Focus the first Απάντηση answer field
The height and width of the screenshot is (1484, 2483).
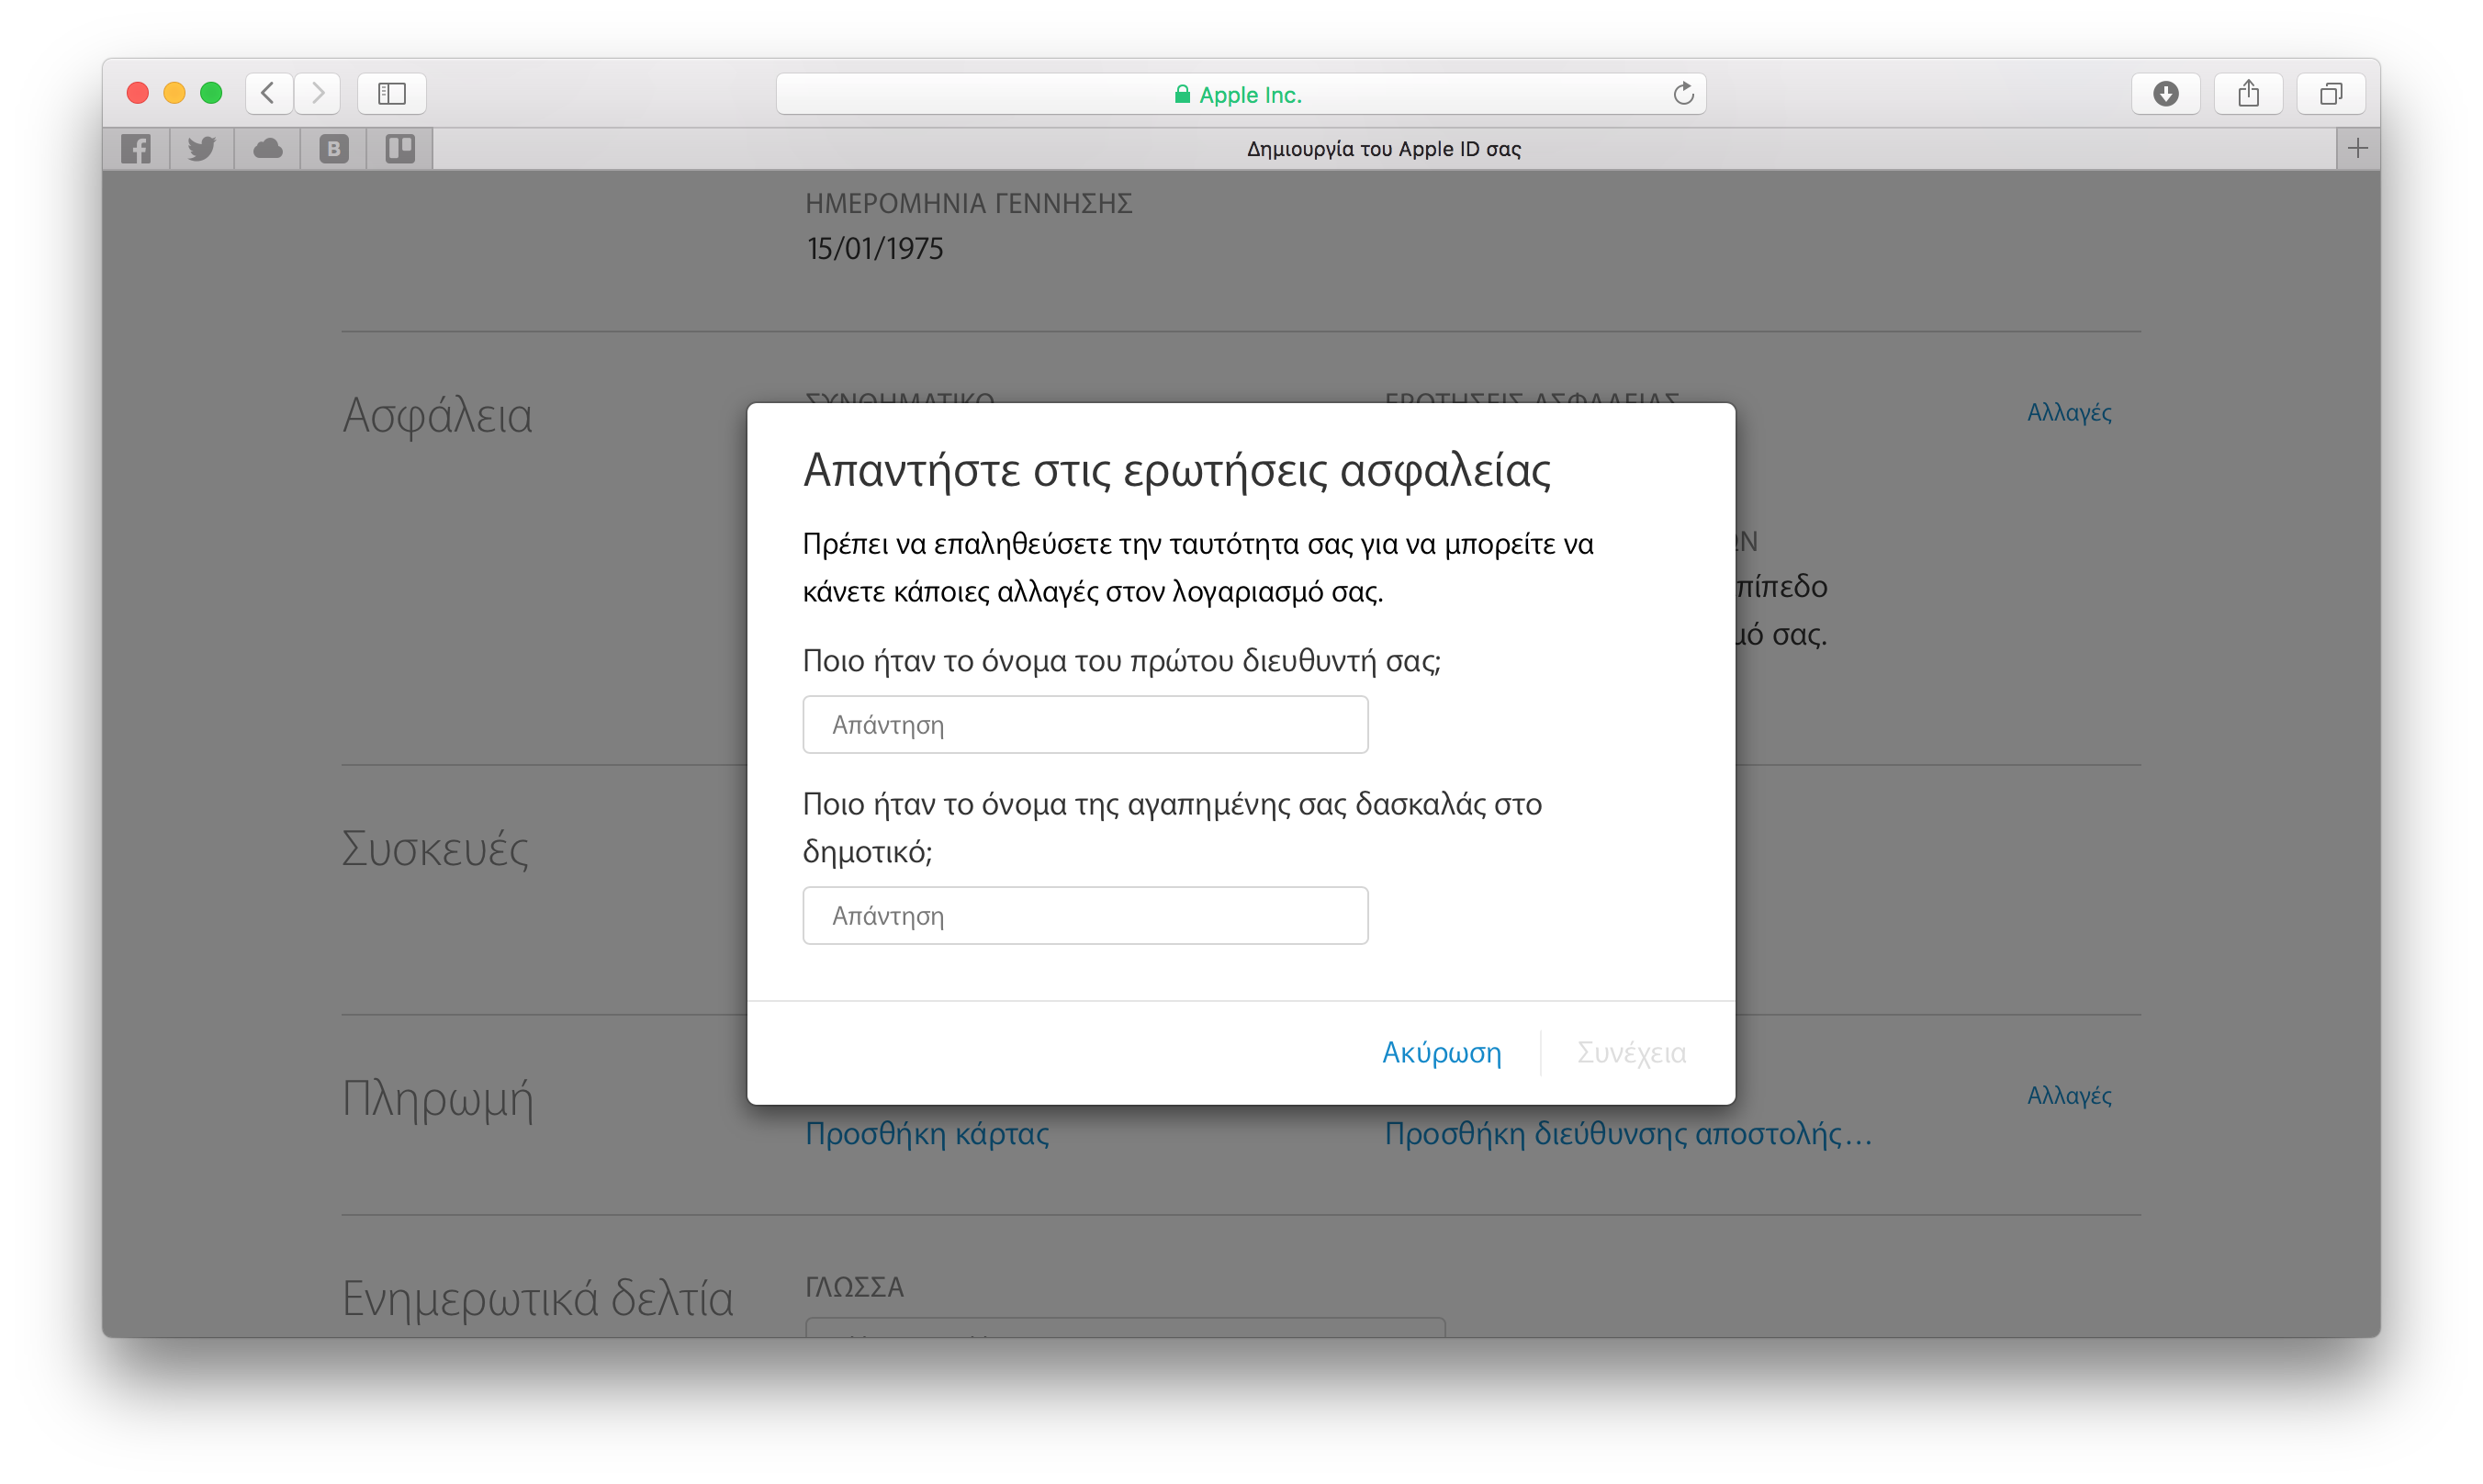1085,724
